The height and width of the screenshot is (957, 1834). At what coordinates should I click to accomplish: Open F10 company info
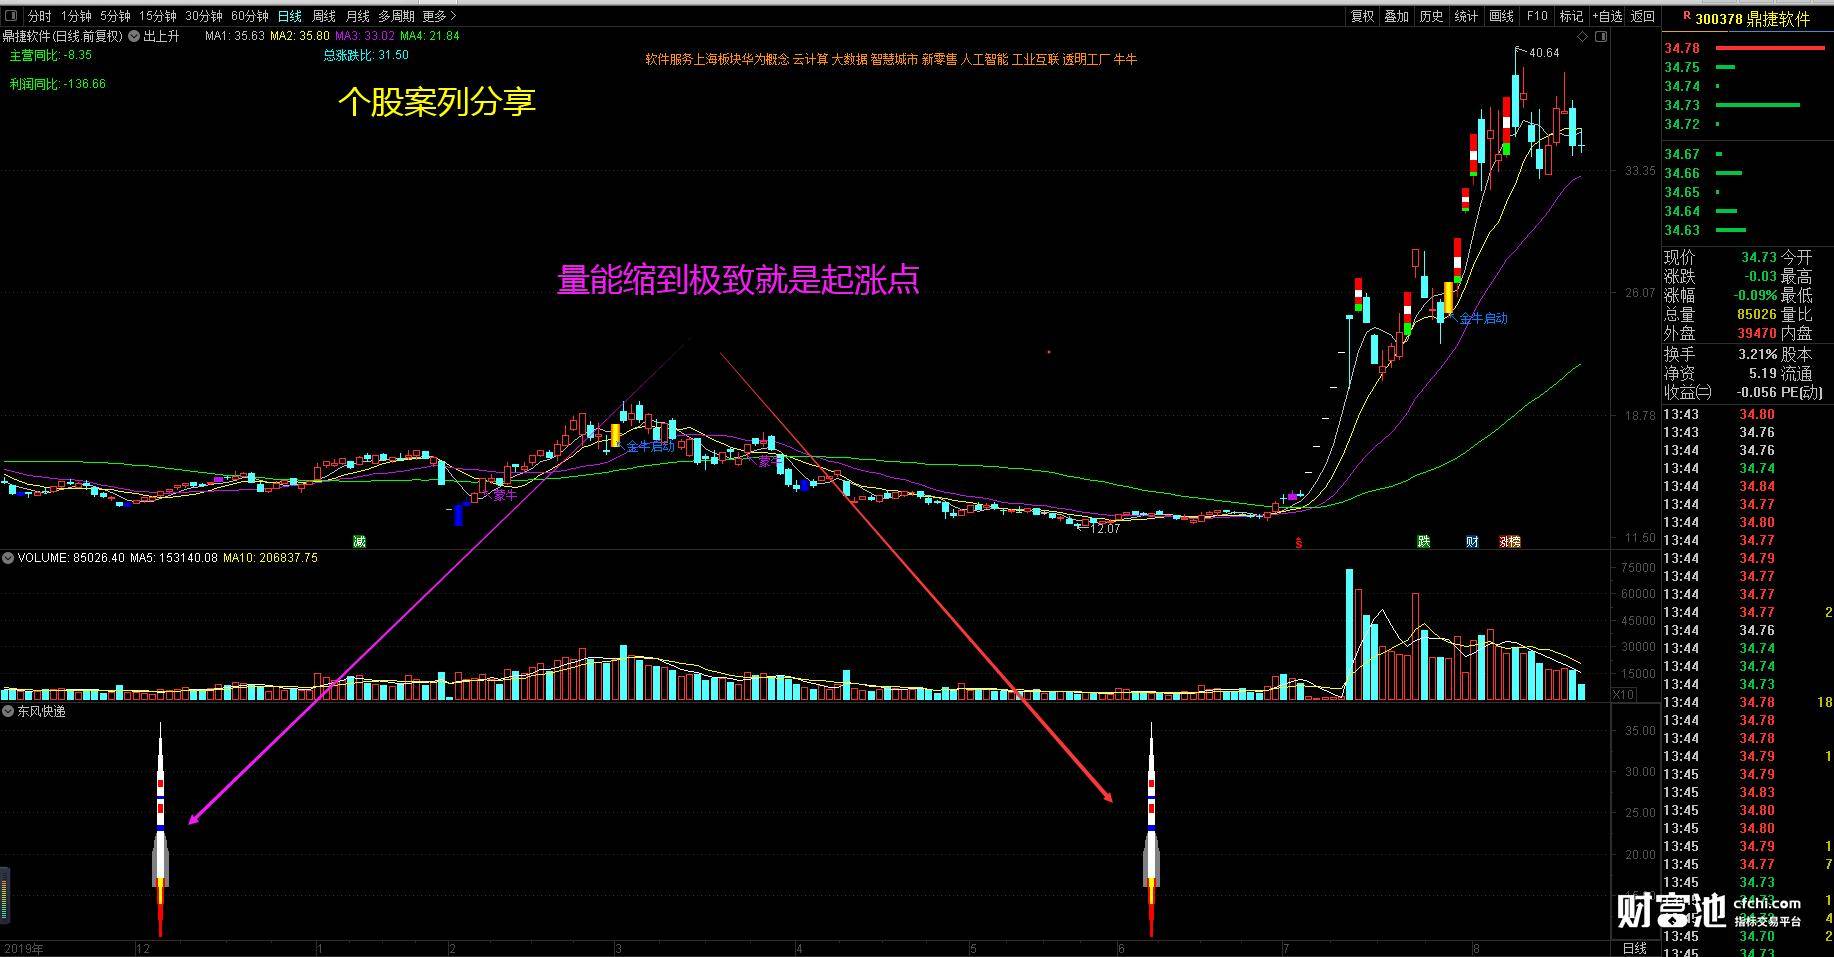(1537, 16)
